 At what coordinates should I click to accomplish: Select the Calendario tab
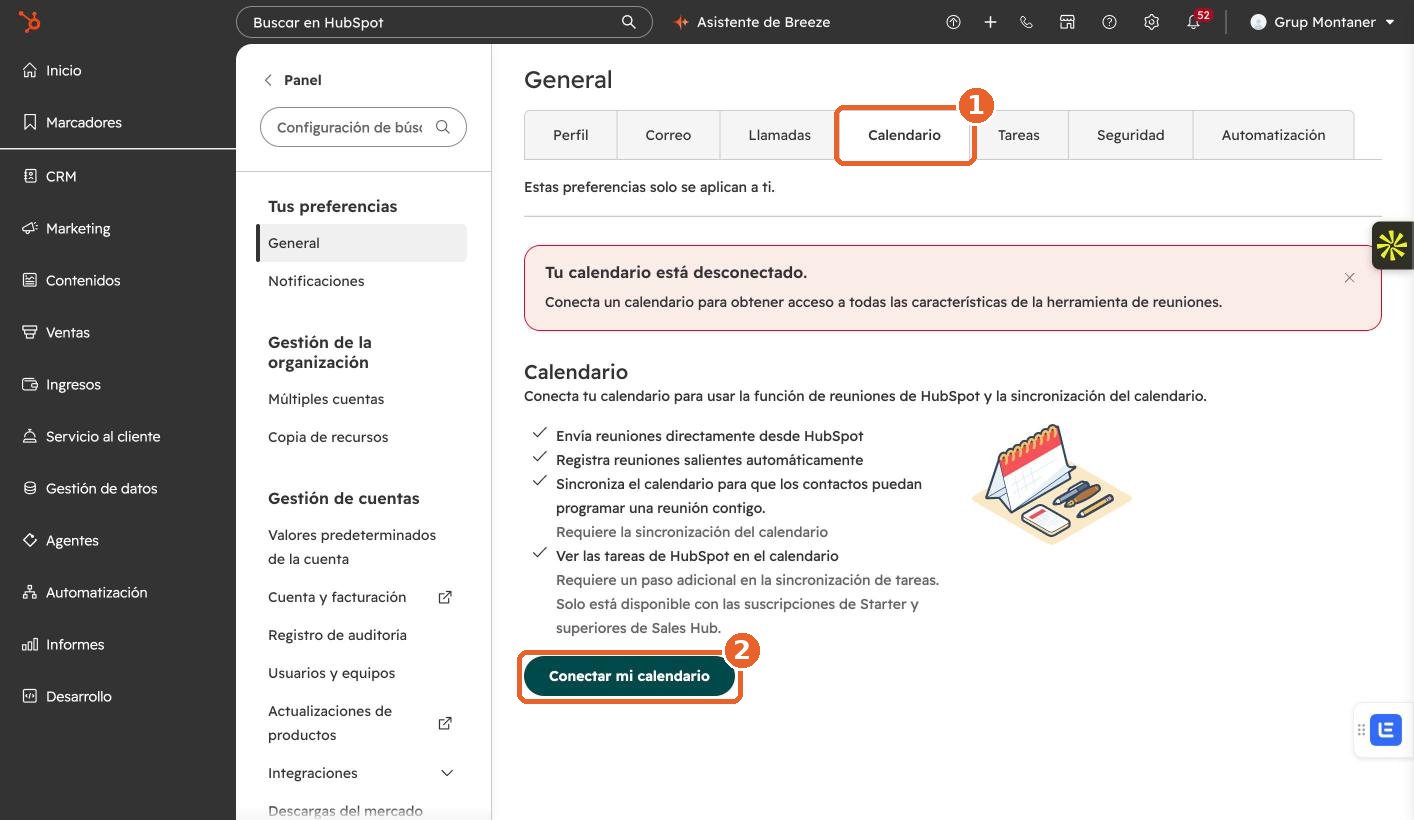(x=904, y=135)
